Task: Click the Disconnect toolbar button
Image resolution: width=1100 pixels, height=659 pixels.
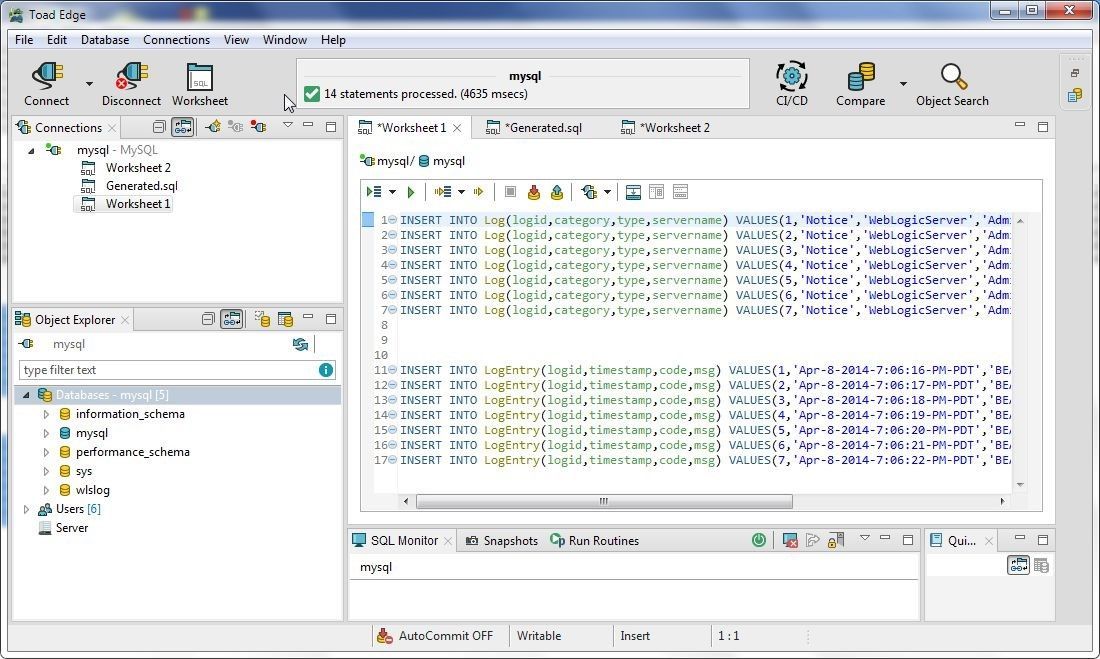Action: tap(131, 84)
